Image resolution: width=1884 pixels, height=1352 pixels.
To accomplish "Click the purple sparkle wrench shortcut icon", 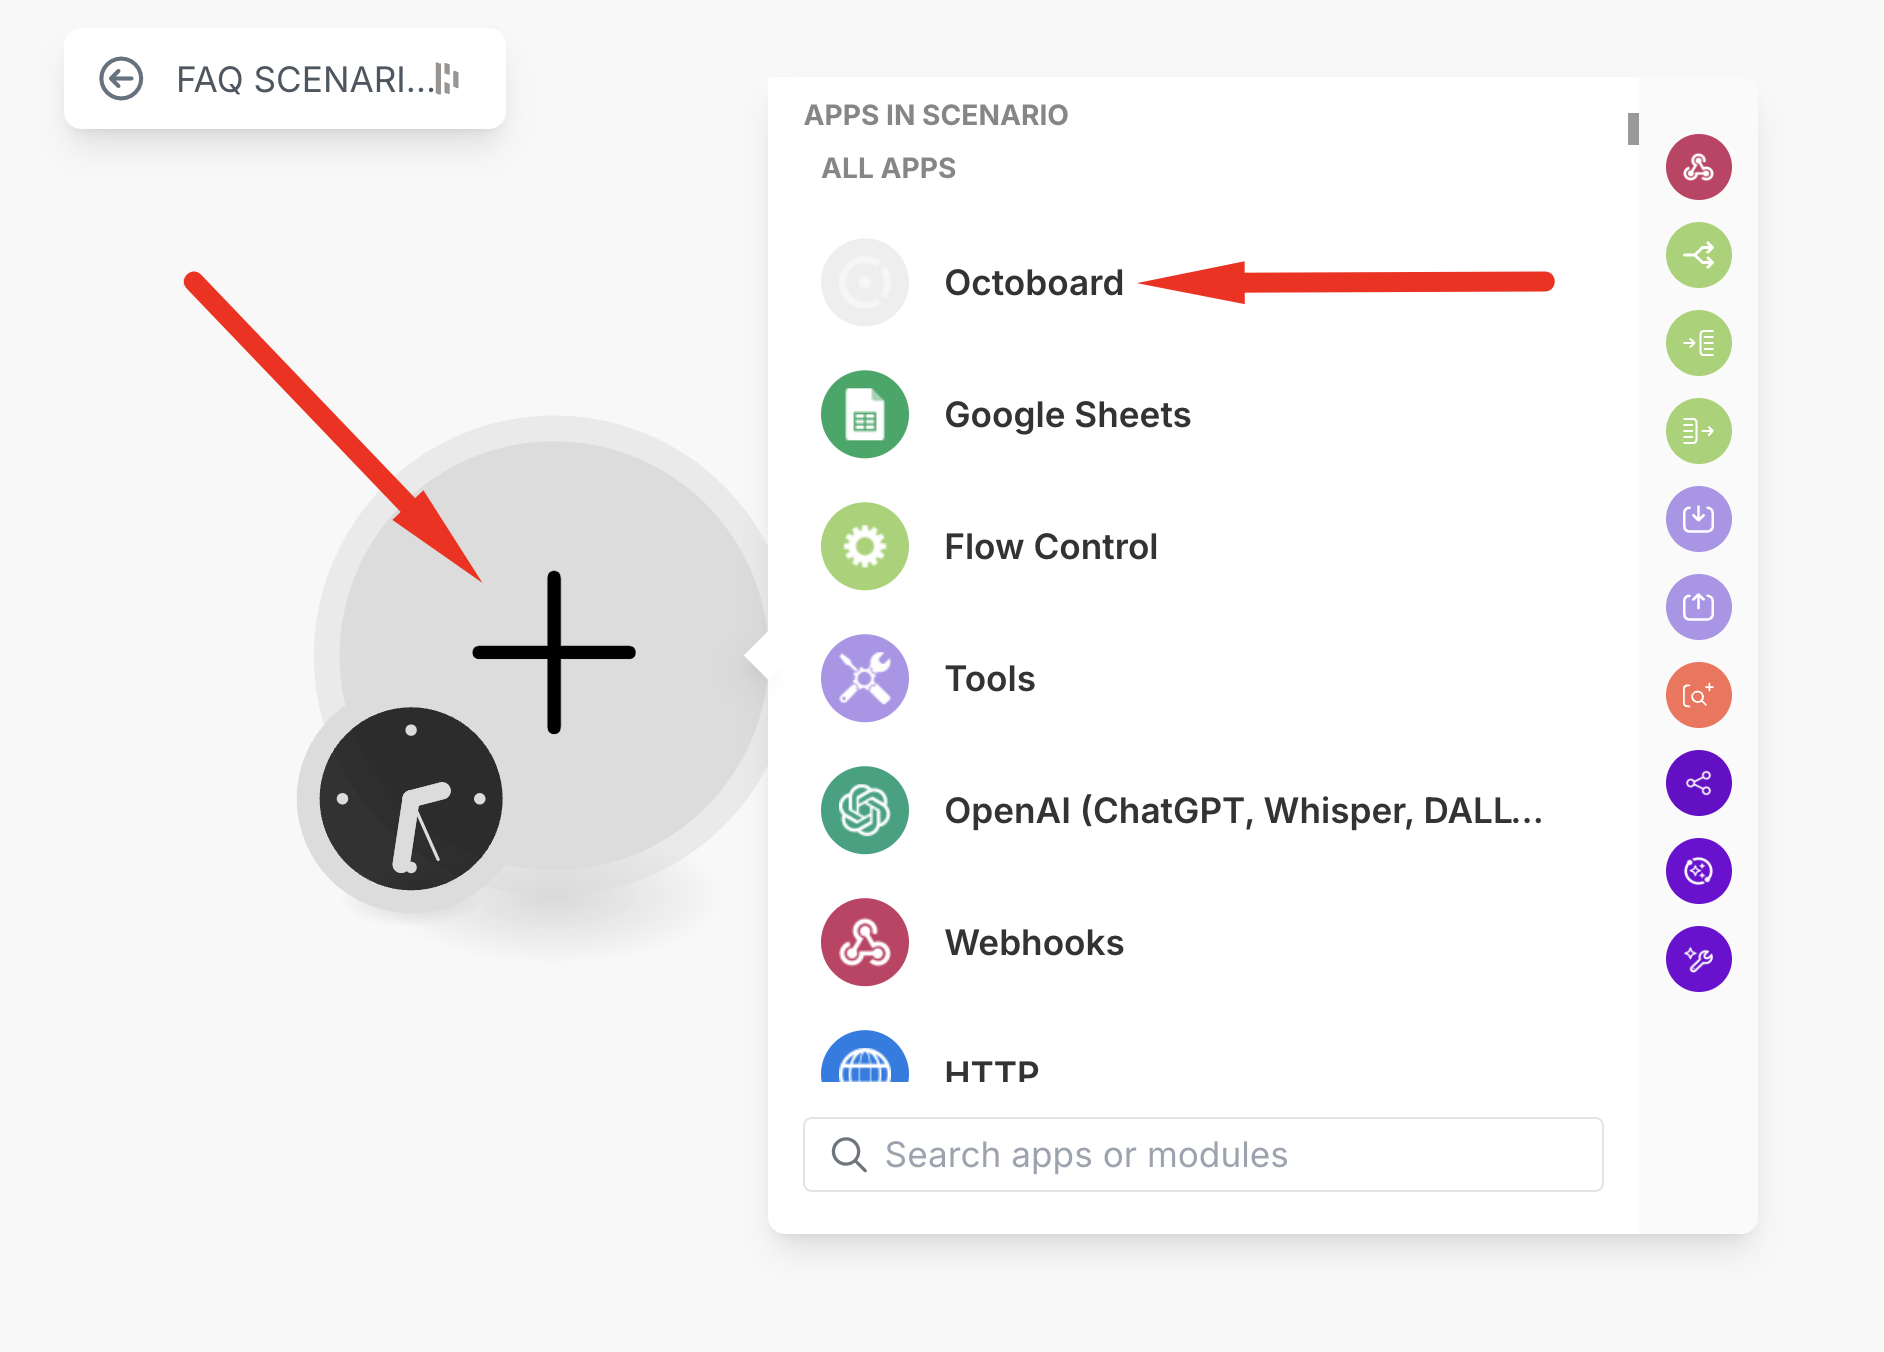I will click(x=1698, y=959).
